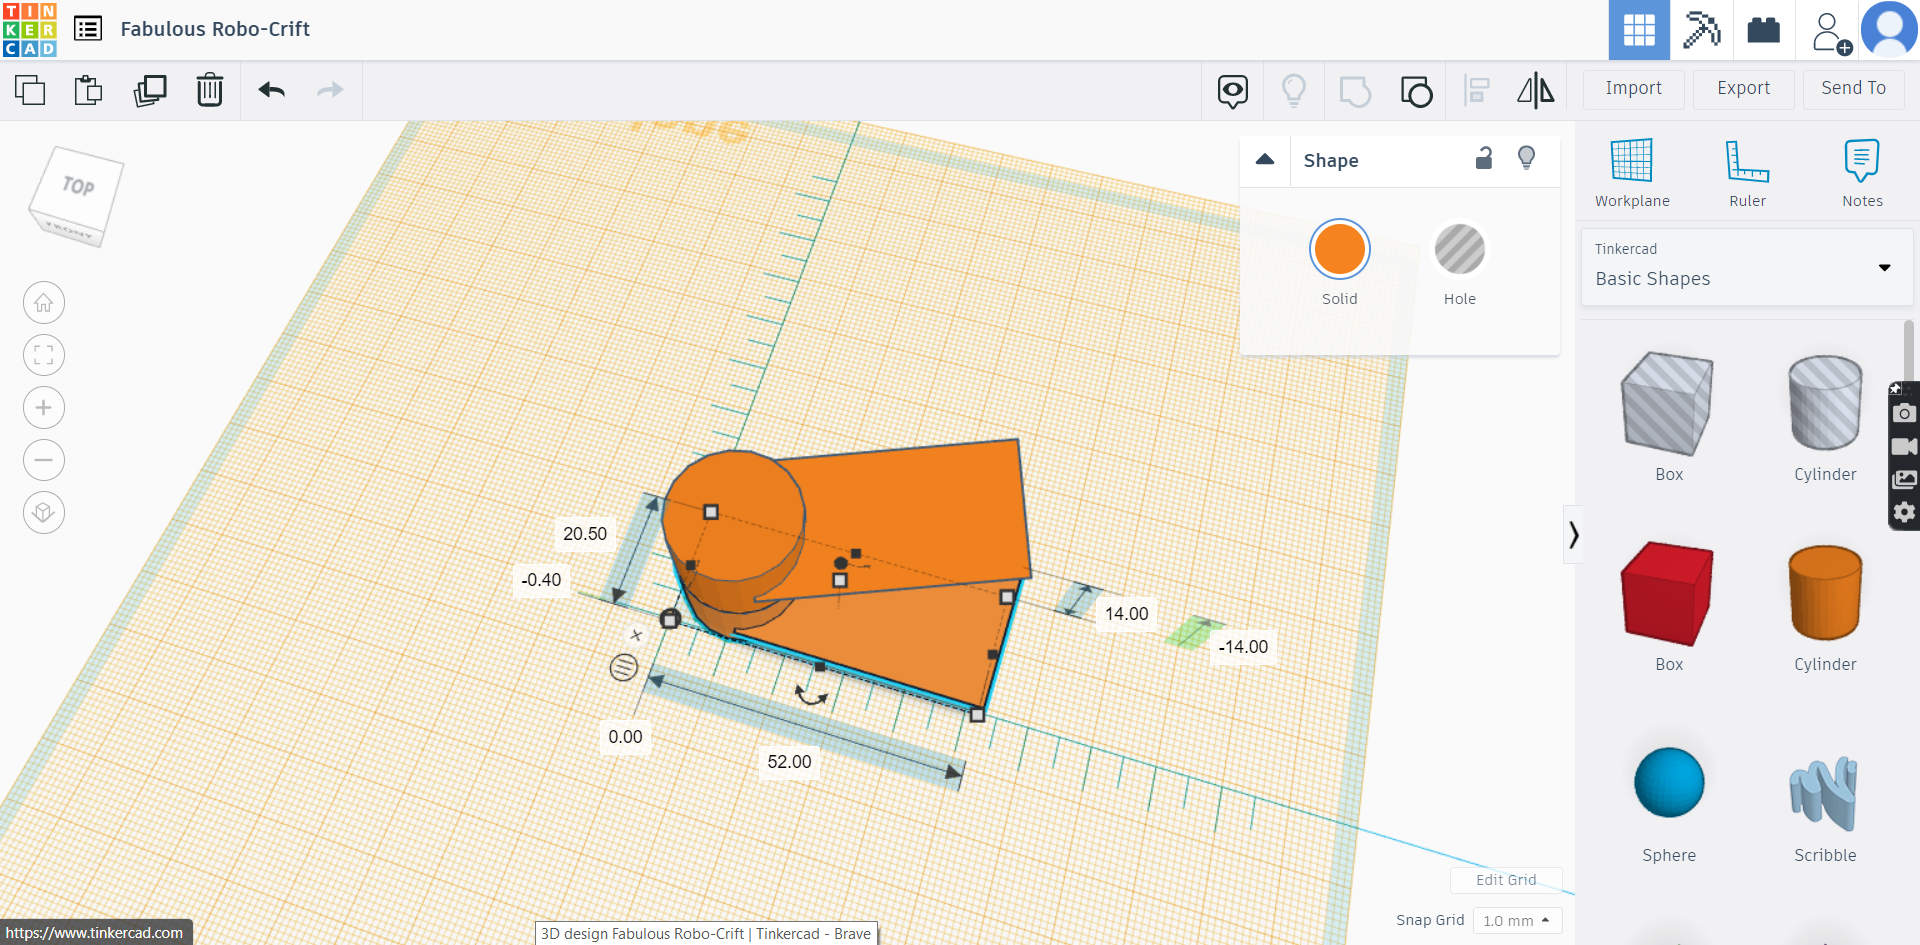Group the selected shapes
Image resolution: width=1920 pixels, height=945 pixels.
pos(1355,91)
